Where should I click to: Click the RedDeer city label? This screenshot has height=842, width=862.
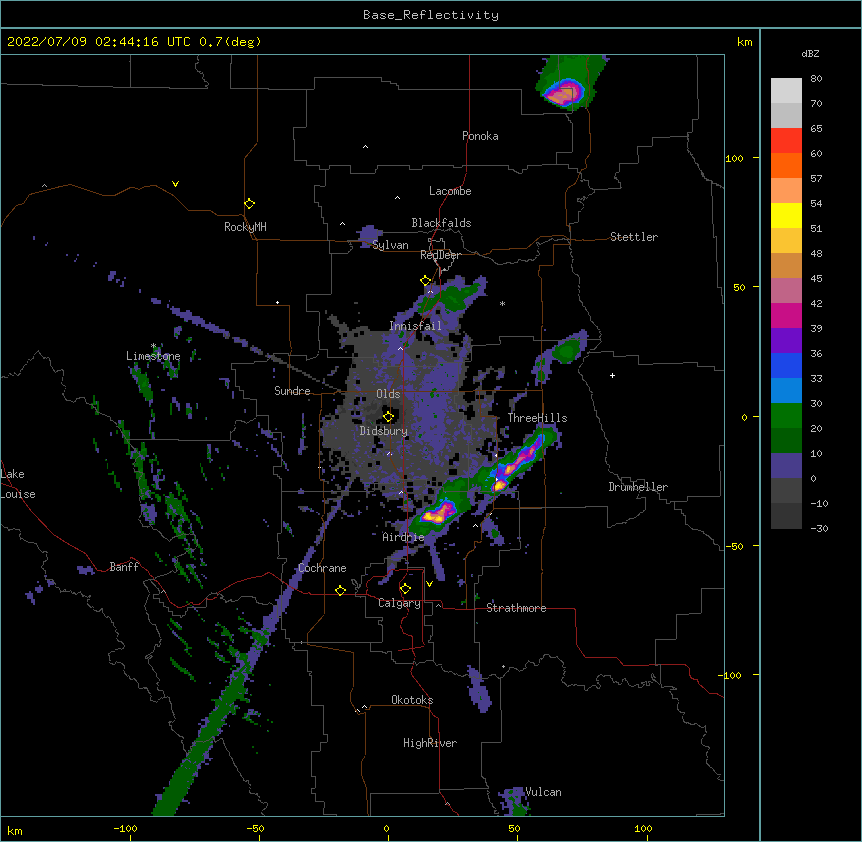click(x=440, y=255)
